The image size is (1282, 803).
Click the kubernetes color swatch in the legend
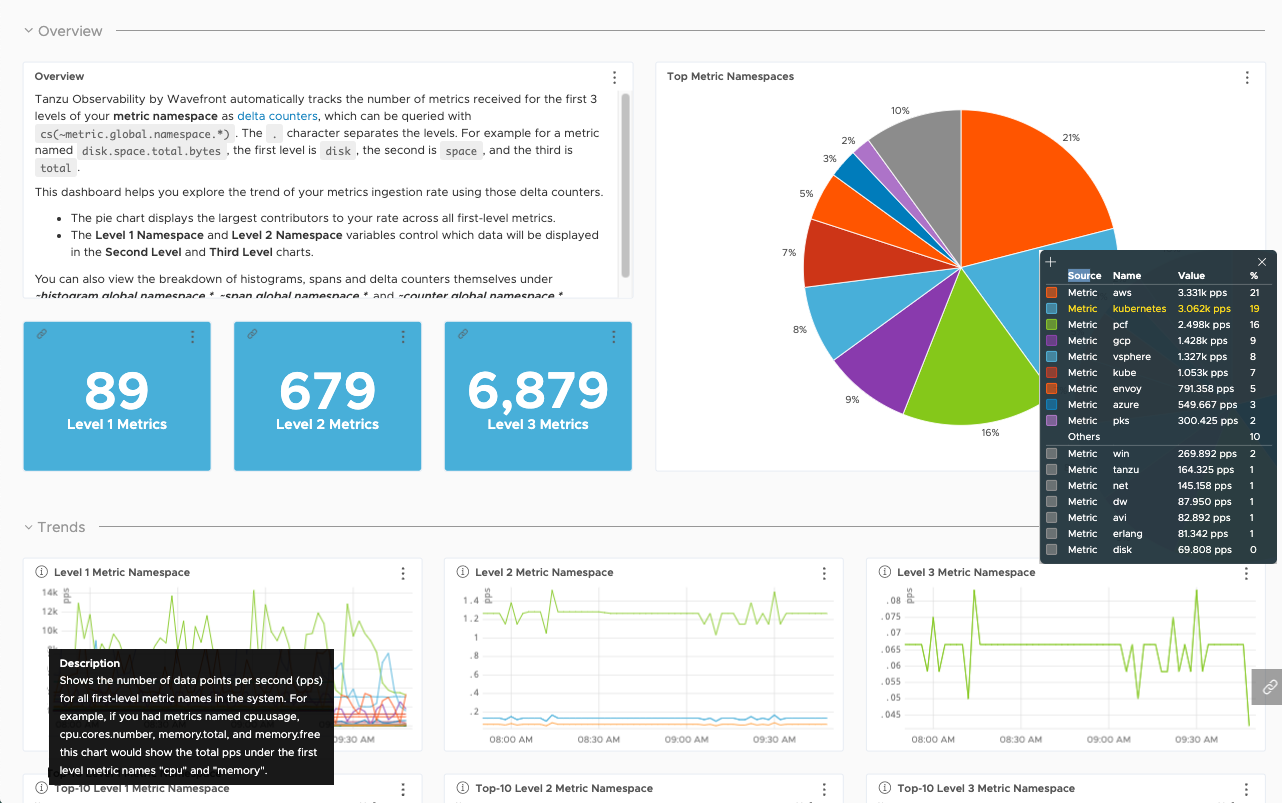(1051, 309)
